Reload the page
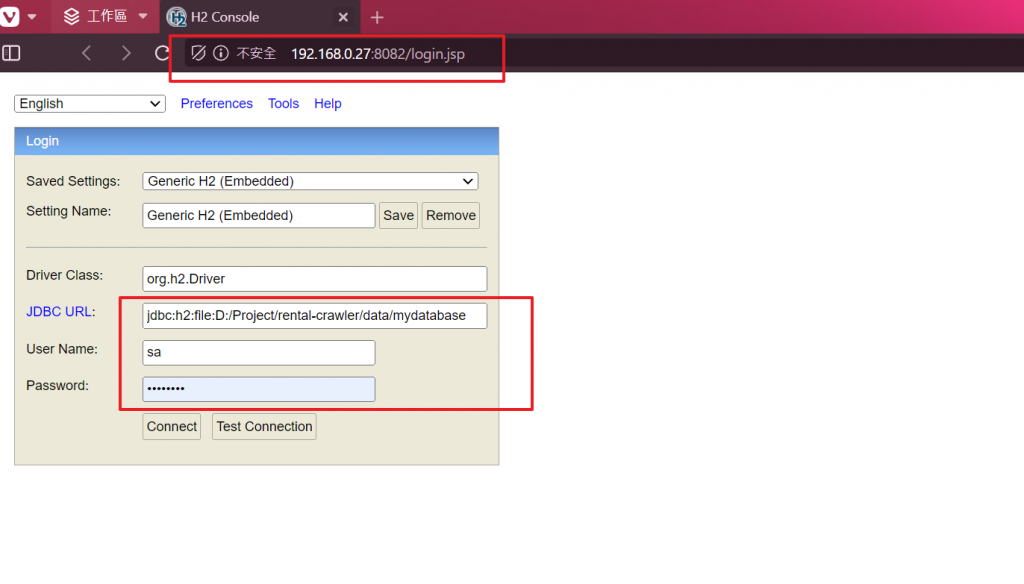 point(161,53)
